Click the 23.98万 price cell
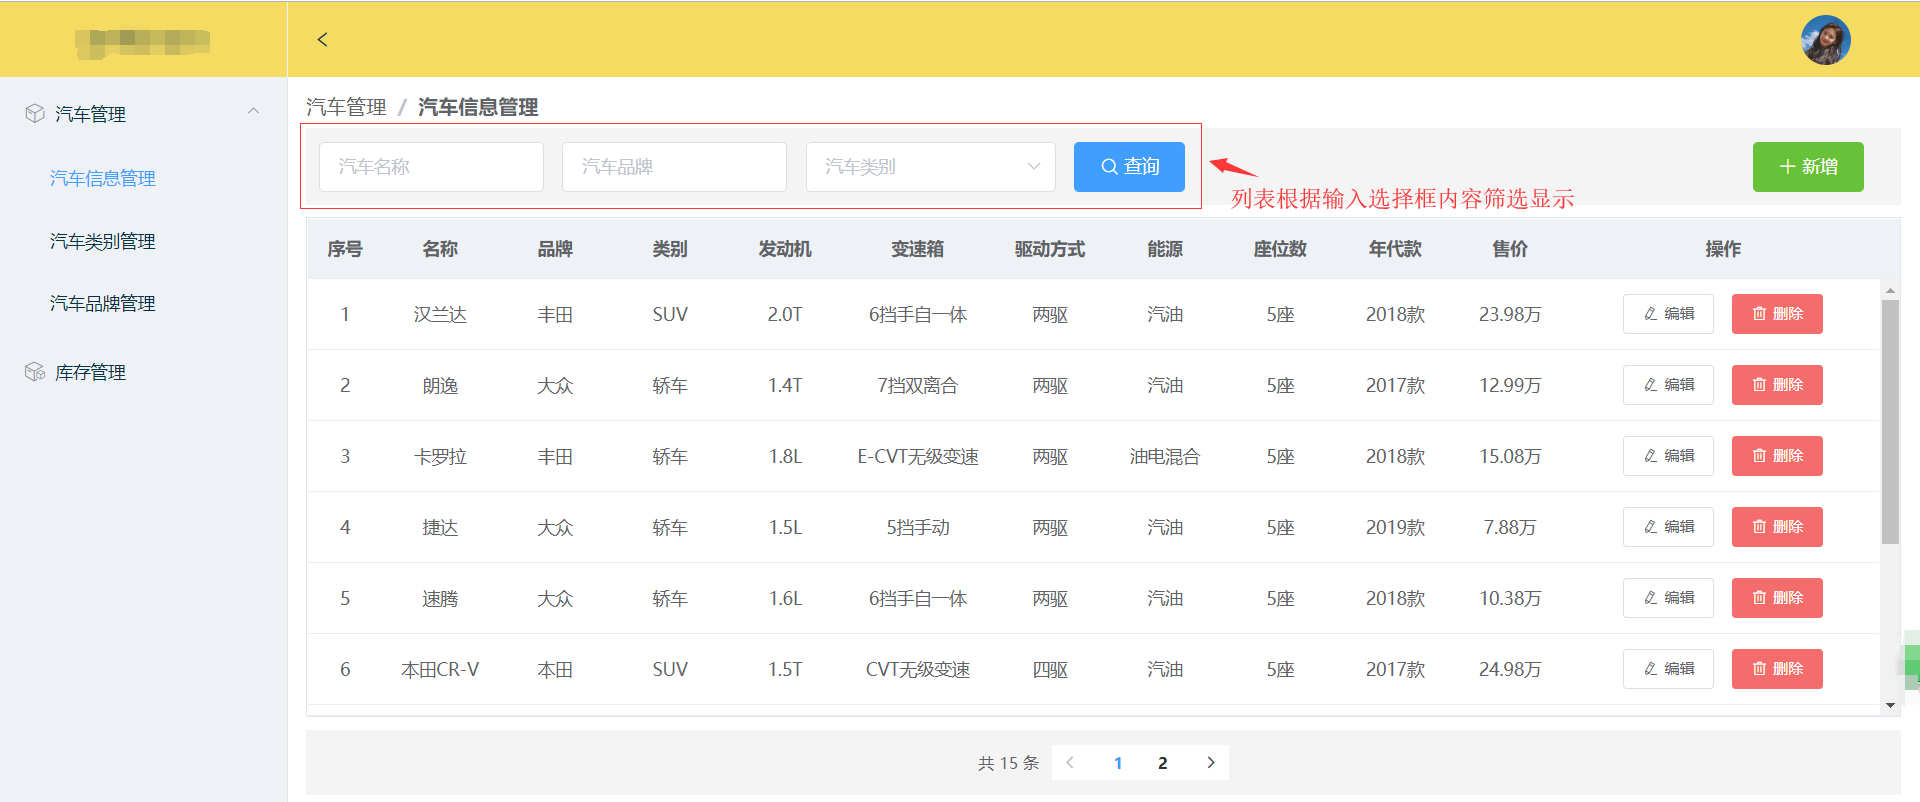 tap(1510, 315)
